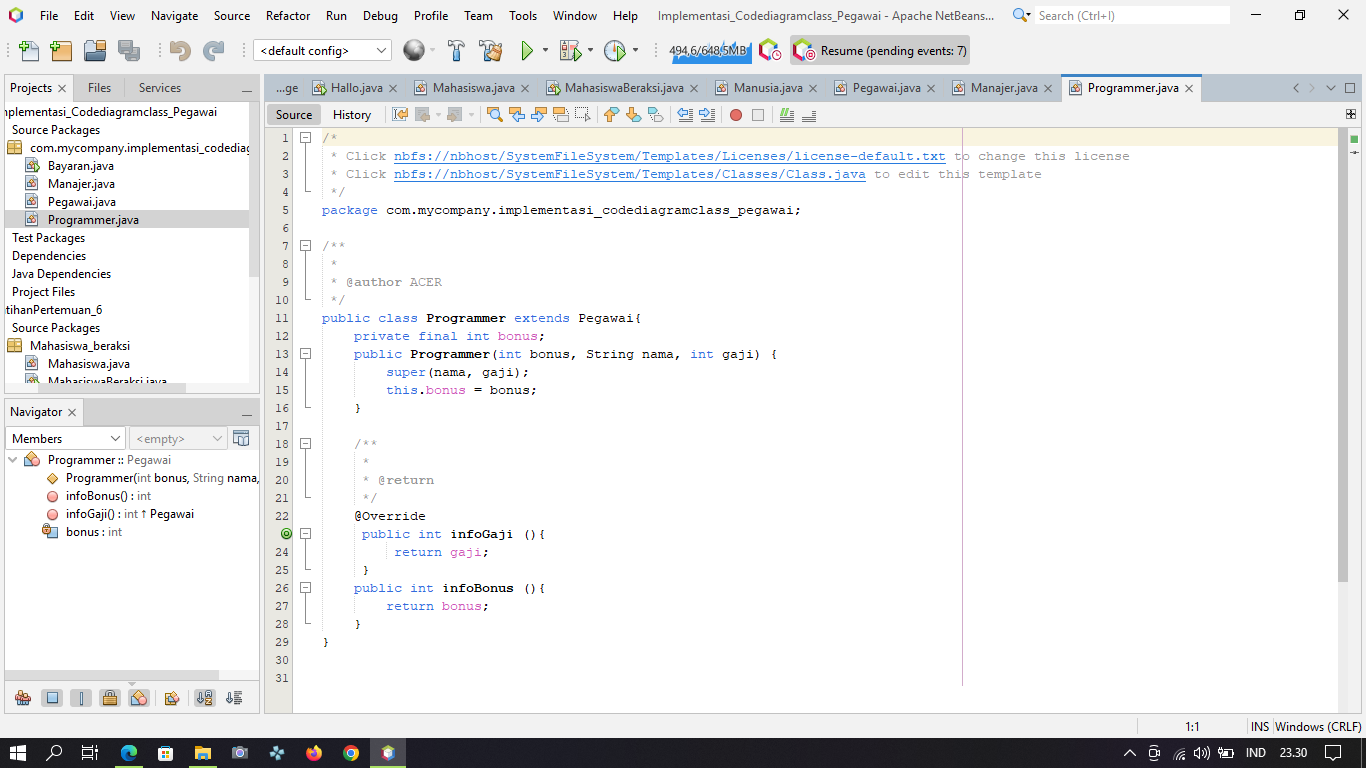Viewport: 1366px width, 768px height.
Task: Click the Shift Line Right icon
Action: coord(707,114)
